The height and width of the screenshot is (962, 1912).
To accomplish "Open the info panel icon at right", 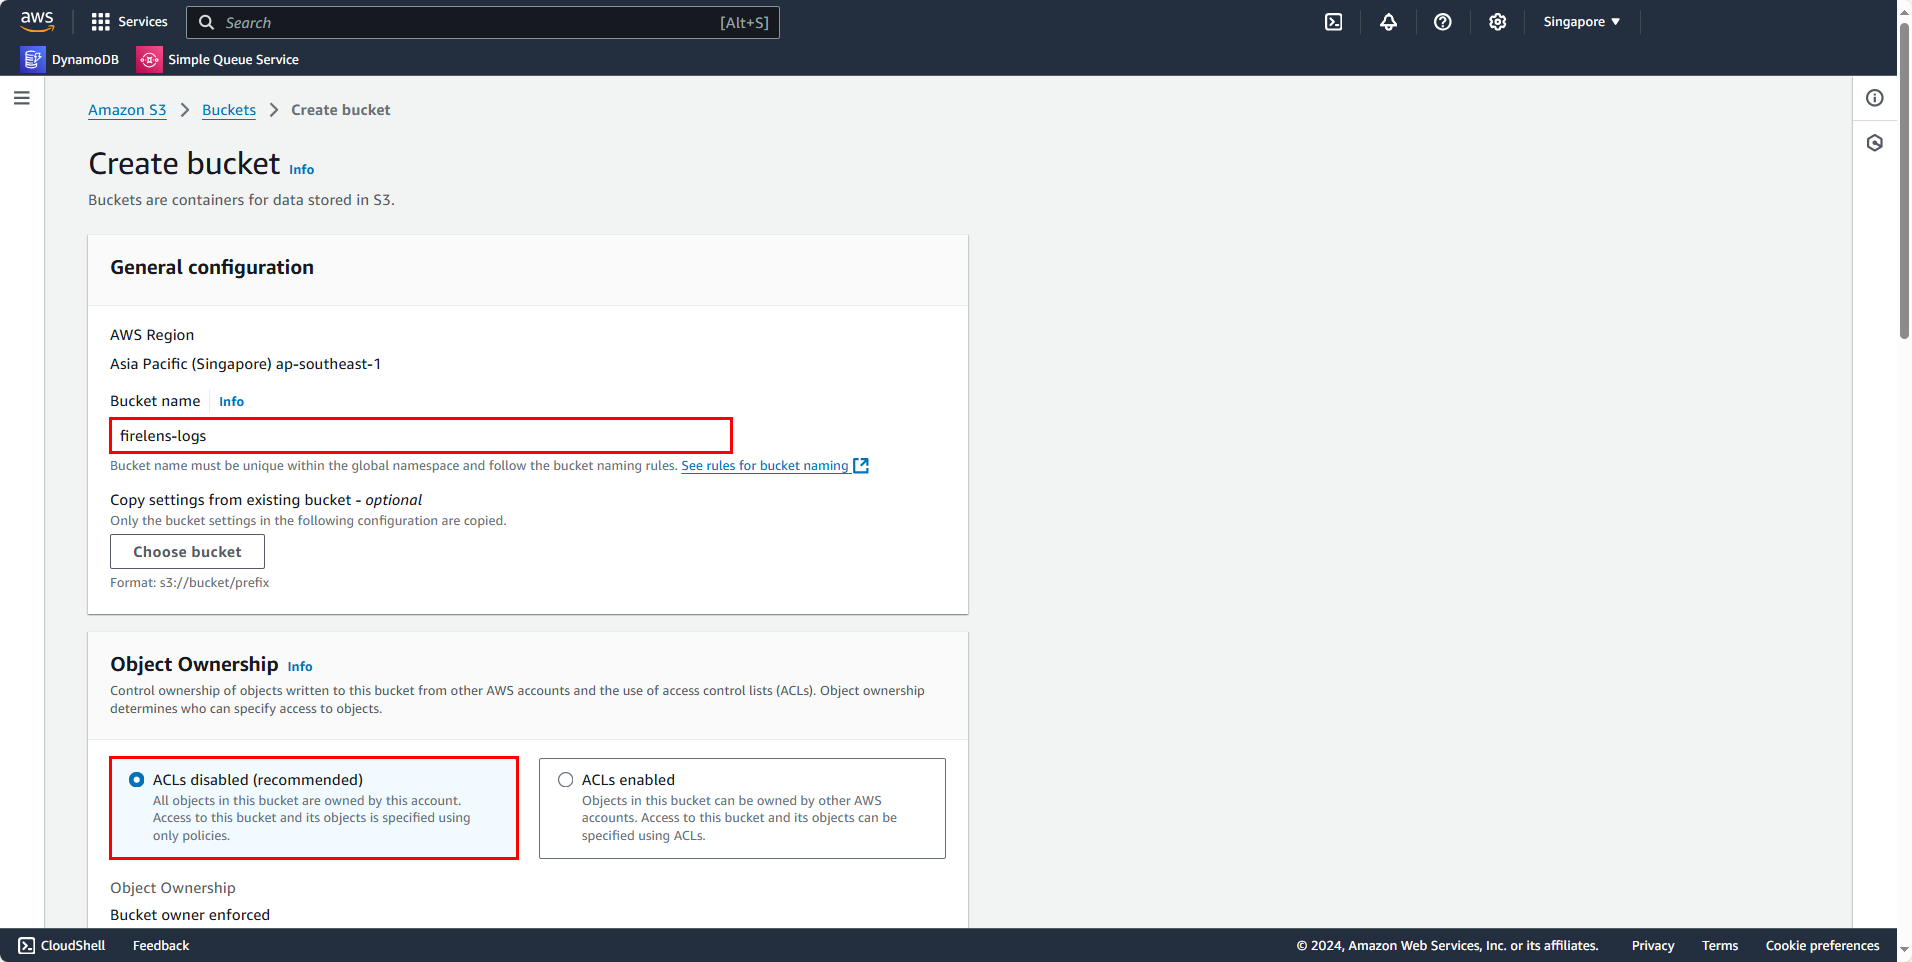I will pos(1875,98).
